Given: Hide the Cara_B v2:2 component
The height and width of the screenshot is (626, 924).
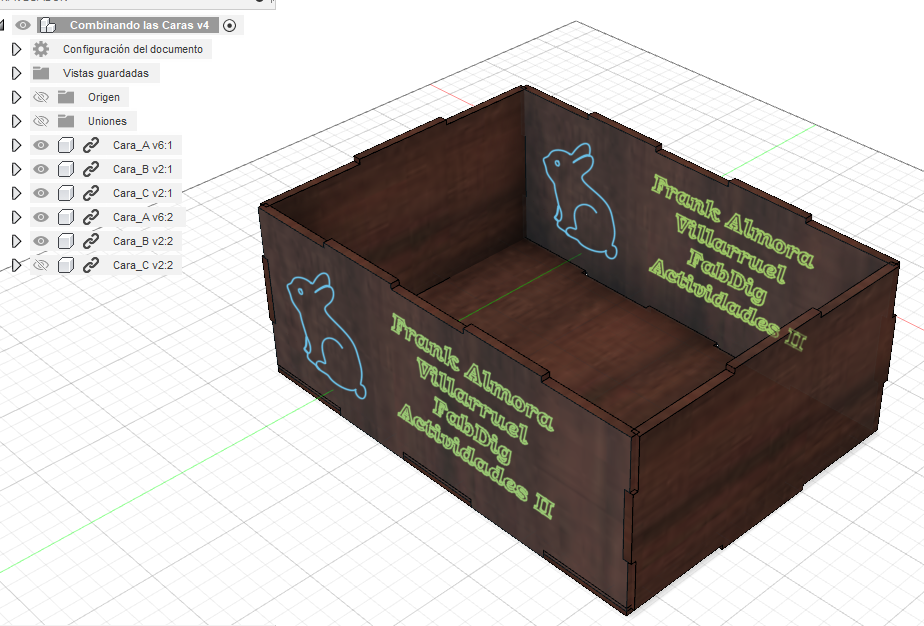Looking at the screenshot, I should [x=41, y=241].
